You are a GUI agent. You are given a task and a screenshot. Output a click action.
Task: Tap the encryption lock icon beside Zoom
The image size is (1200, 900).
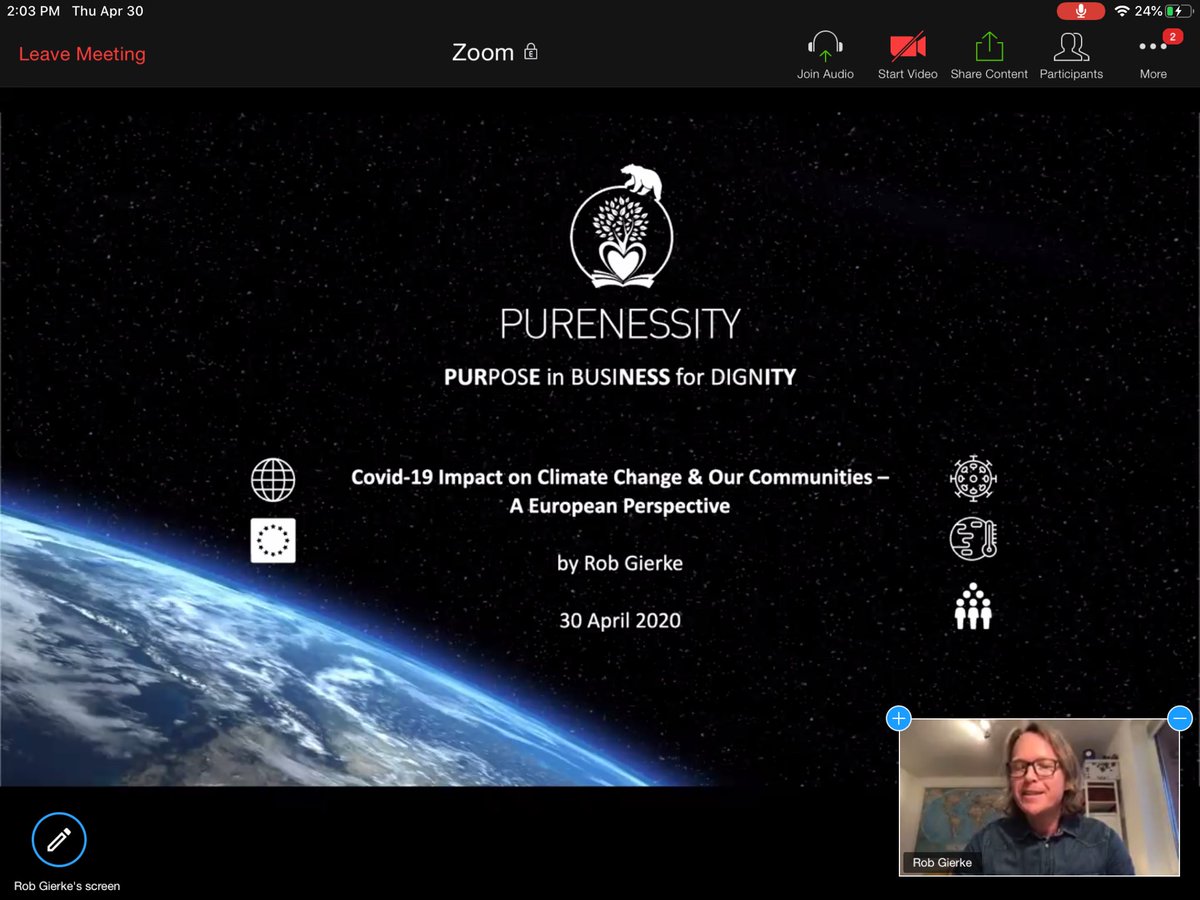tap(531, 52)
